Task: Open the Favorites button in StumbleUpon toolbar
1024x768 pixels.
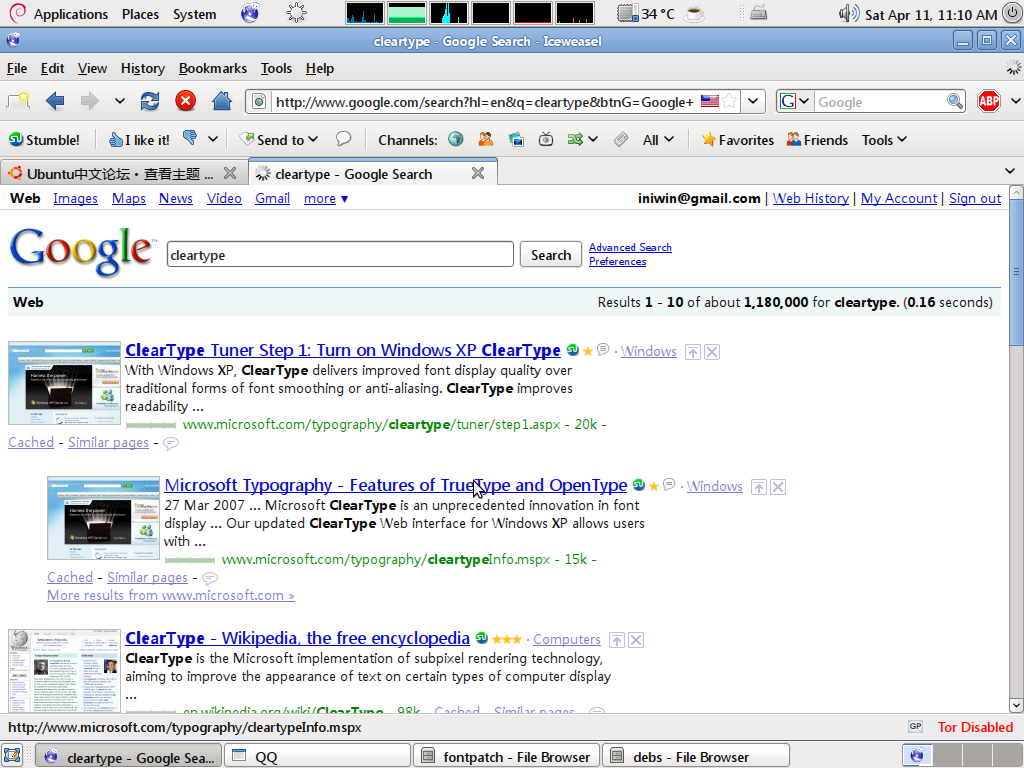Action: (737, 140)
